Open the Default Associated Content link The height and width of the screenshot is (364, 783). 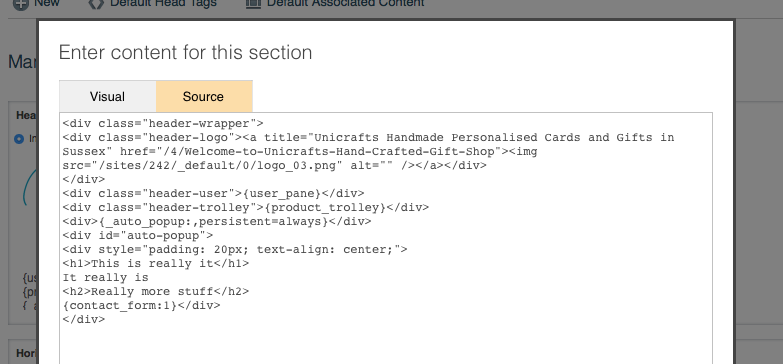point(346,3)
